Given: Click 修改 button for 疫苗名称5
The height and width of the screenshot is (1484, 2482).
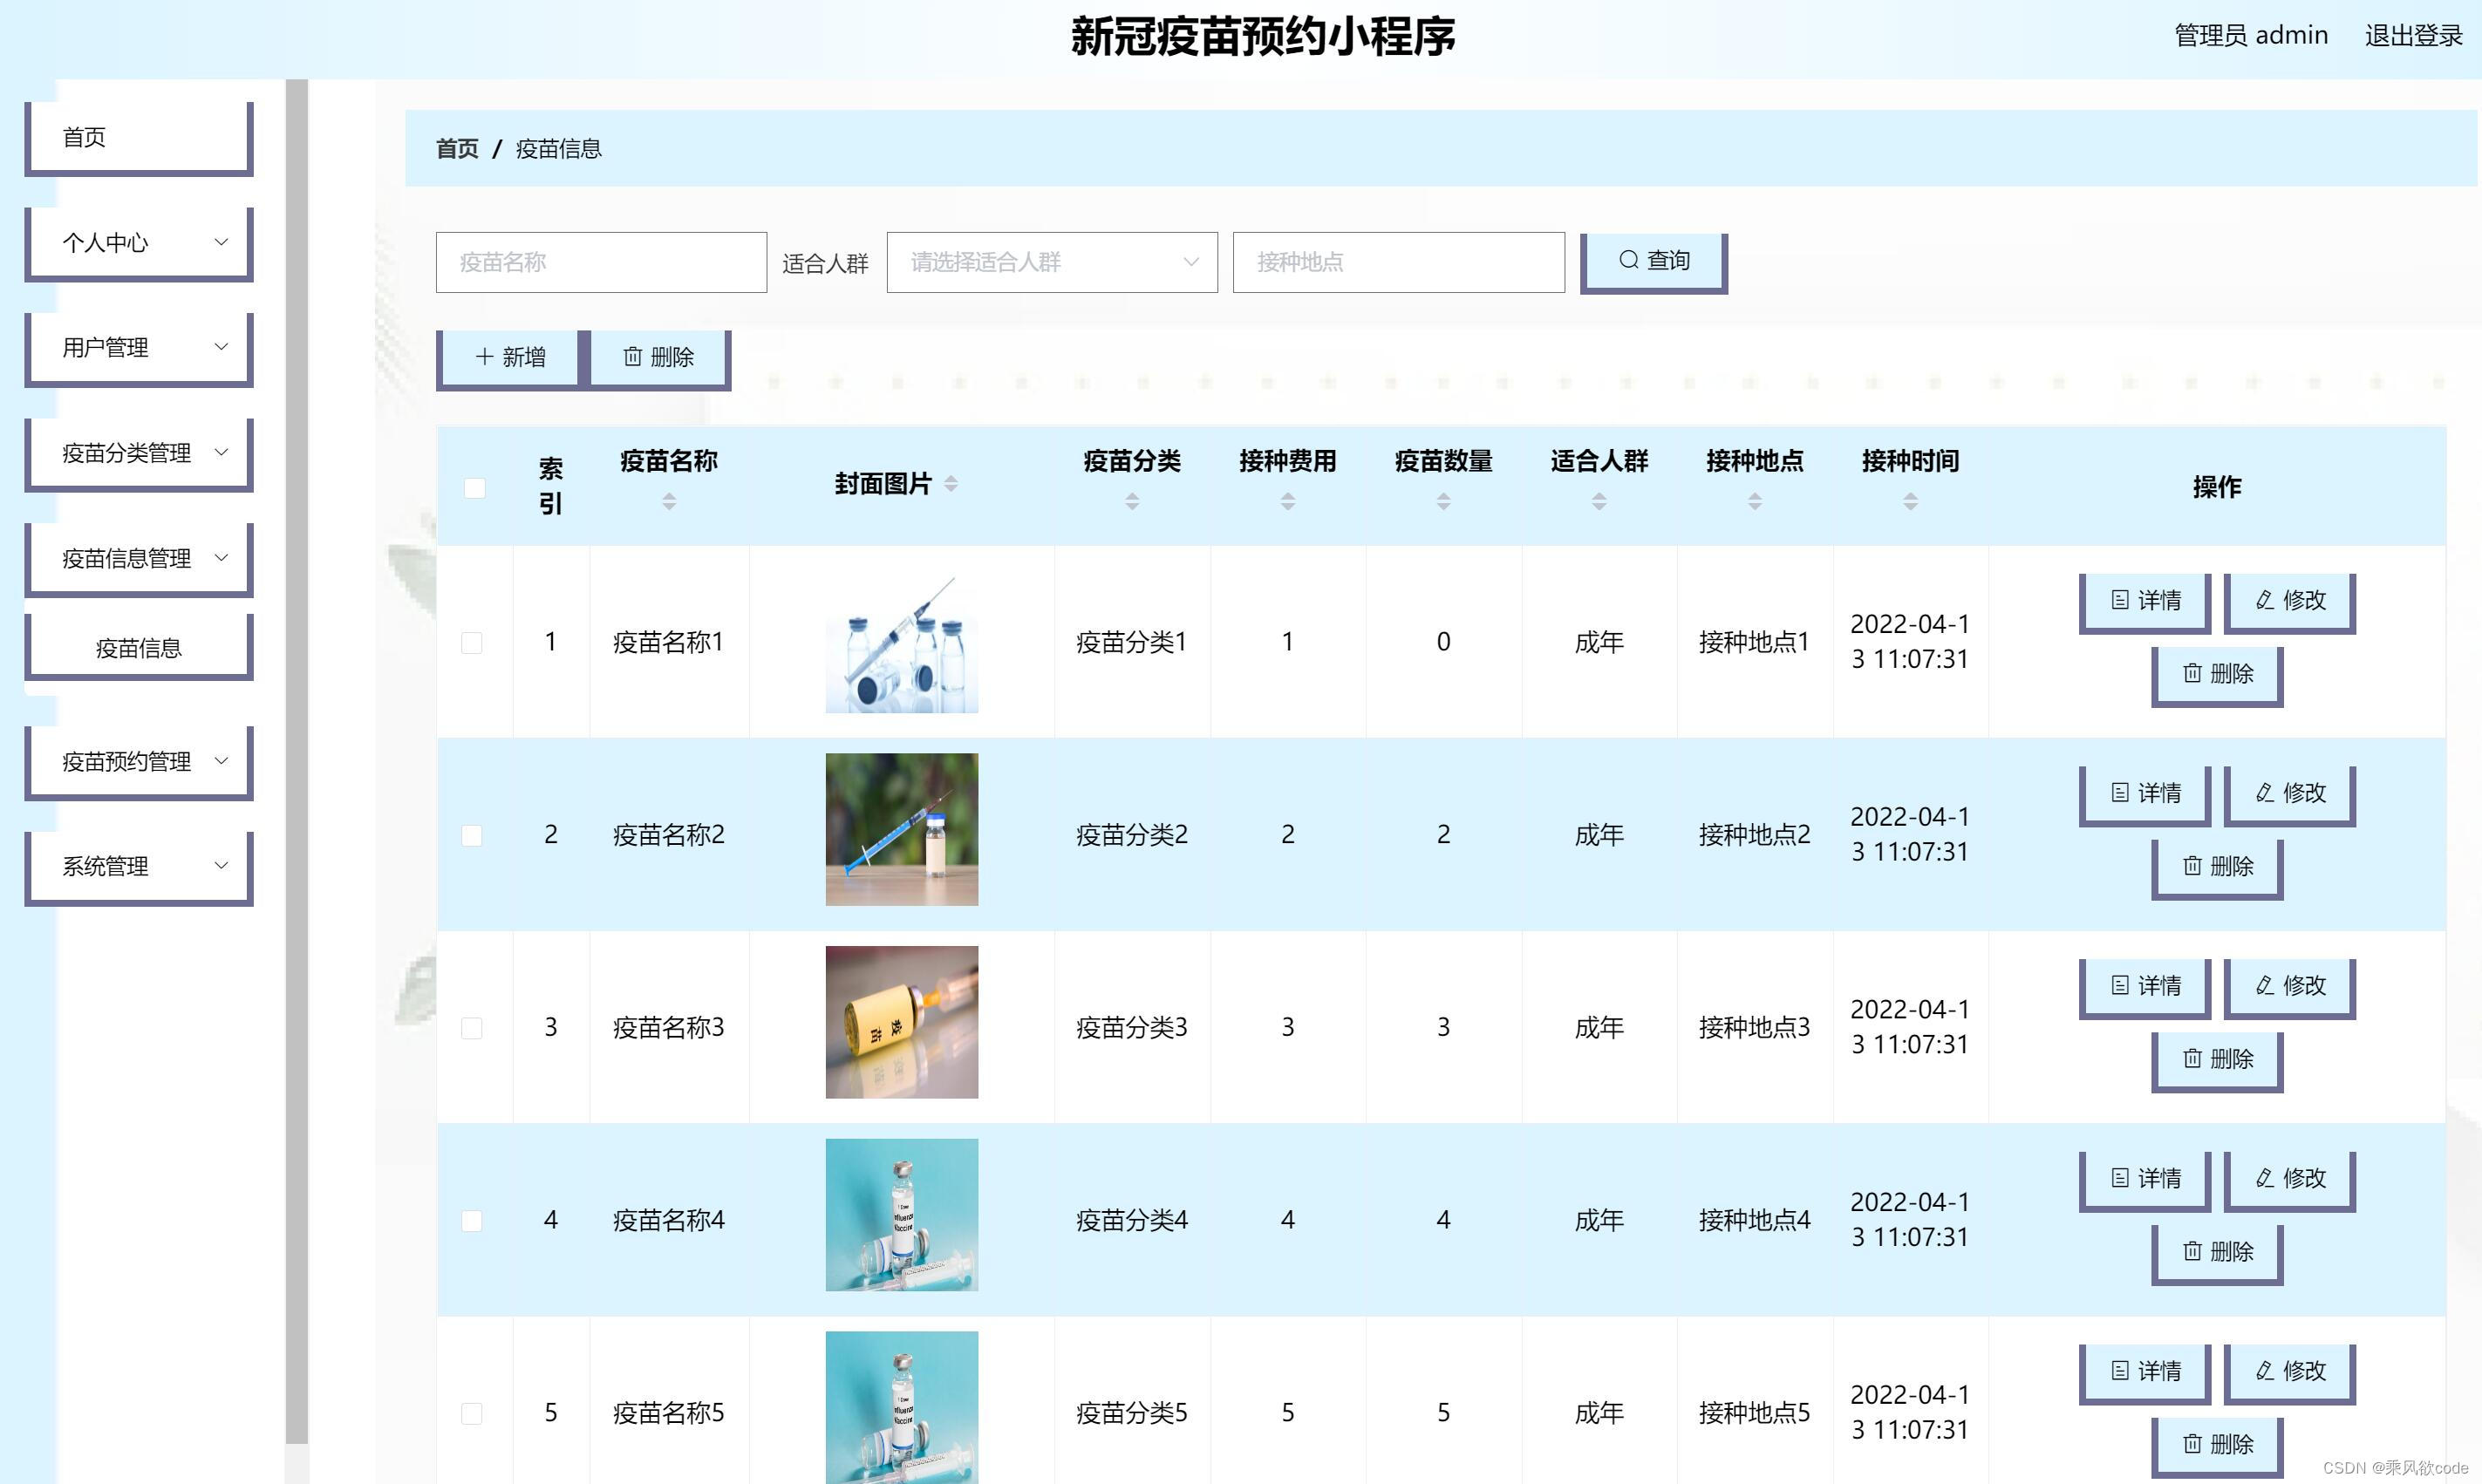Looking at the screenshot, I should [2289, 1371].
